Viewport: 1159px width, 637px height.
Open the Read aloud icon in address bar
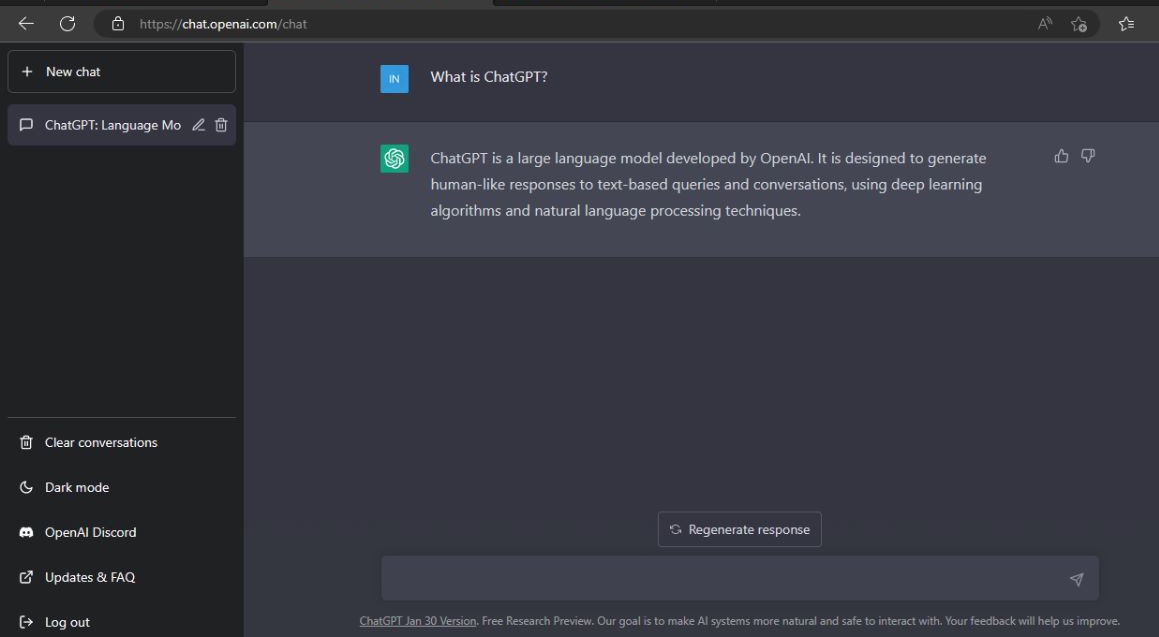click(x=1044, y=24)
